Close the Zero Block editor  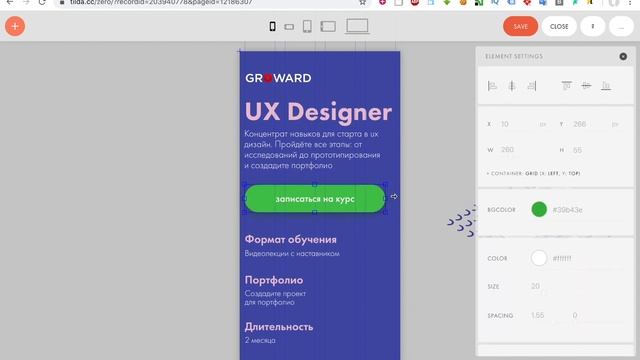tap(559, 26)
